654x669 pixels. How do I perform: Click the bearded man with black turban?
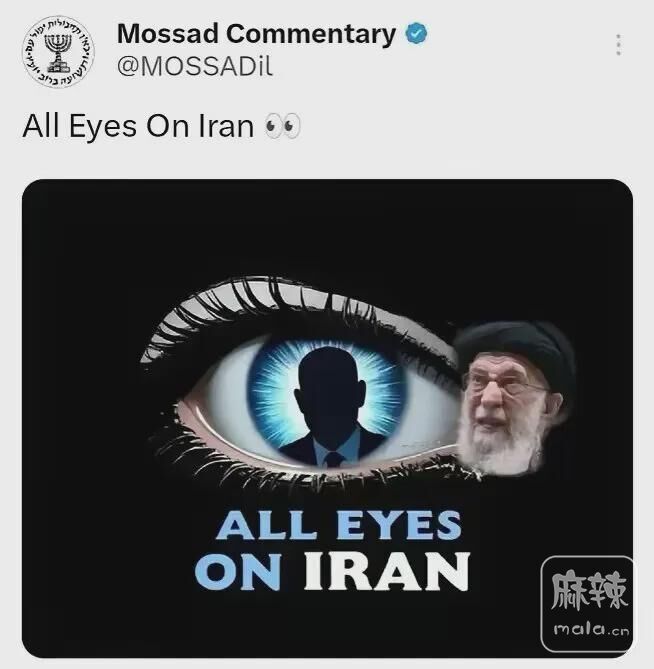[x=514, y=398]
